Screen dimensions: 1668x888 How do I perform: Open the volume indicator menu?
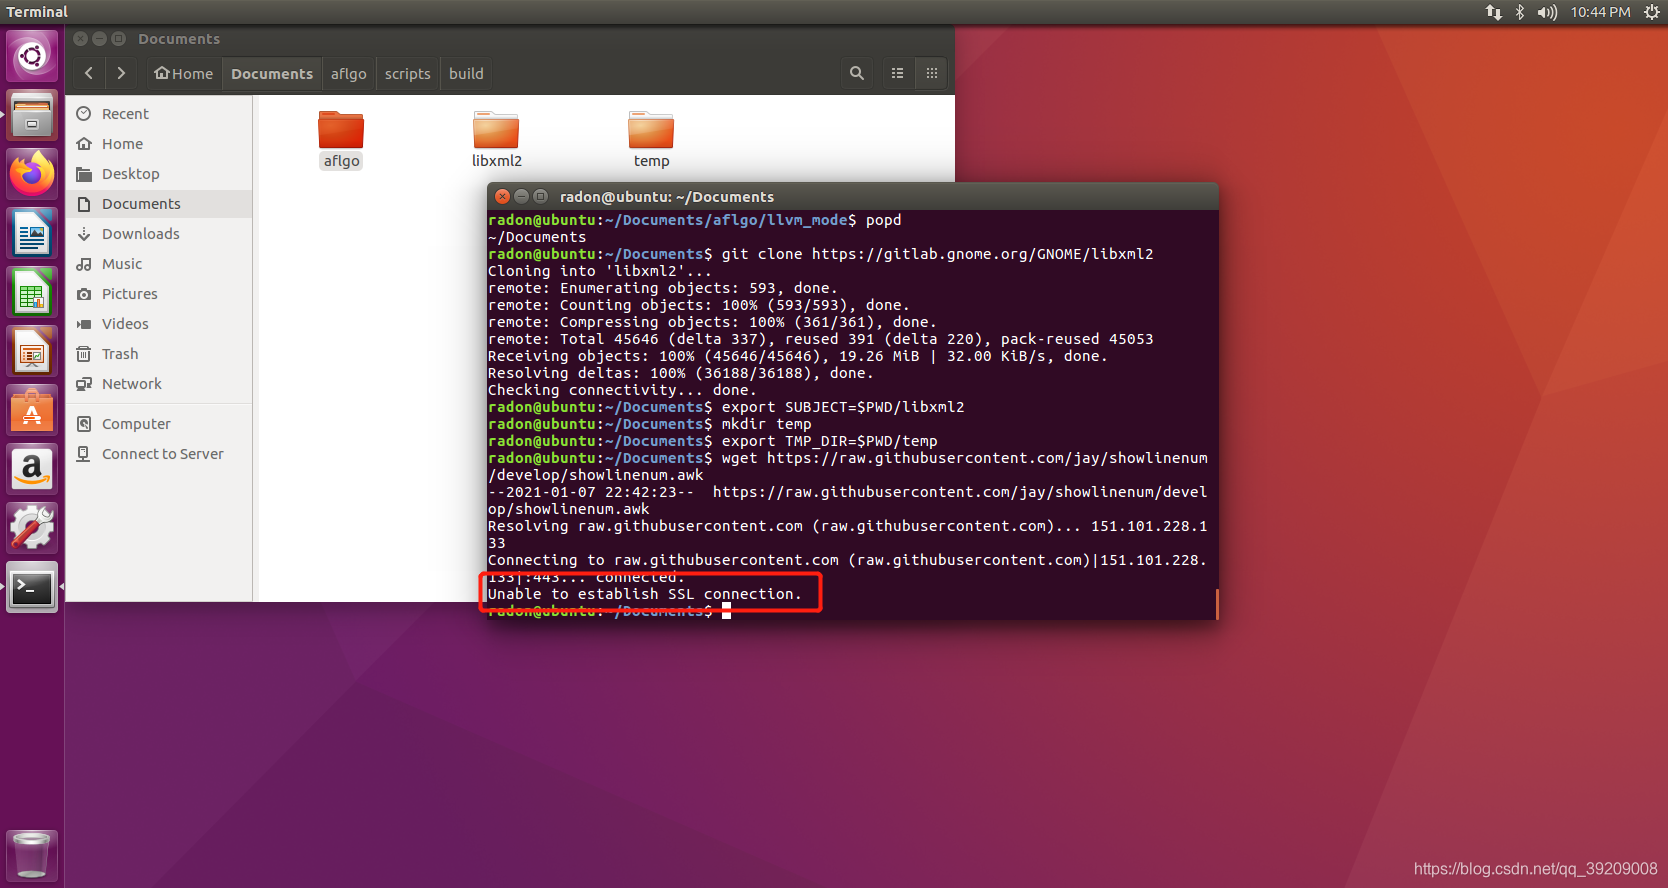pyautogui.click(x=1547, y=12)
